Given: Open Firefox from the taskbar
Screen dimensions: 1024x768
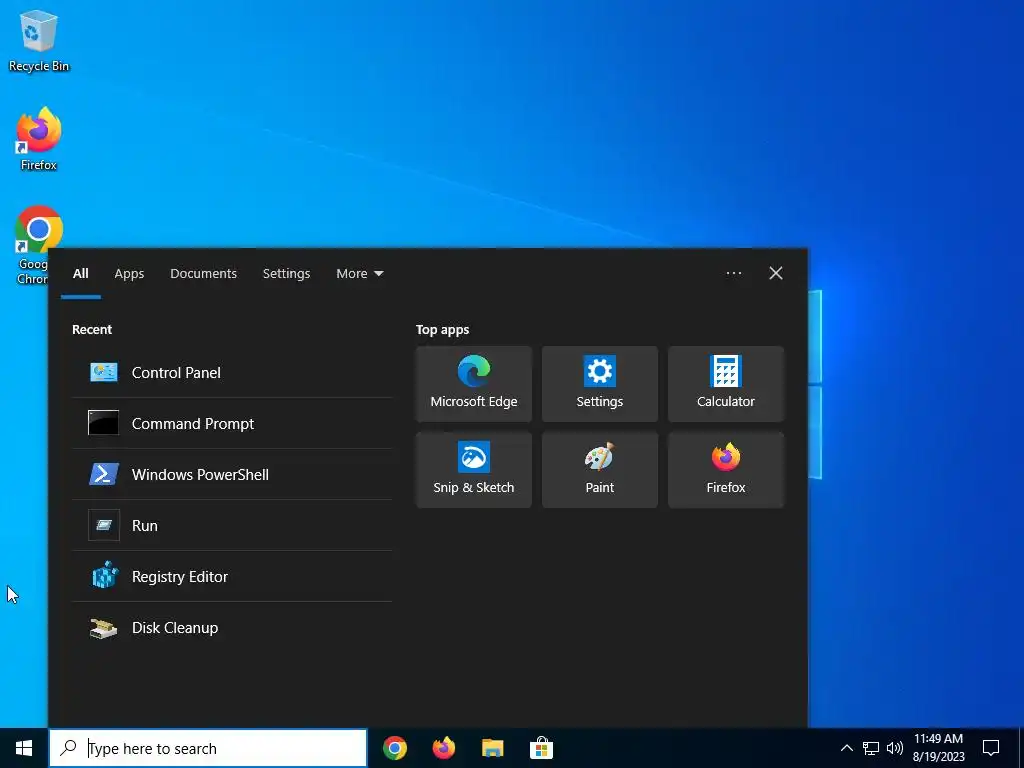Looking at the screenshot, I should coord(444,748).
